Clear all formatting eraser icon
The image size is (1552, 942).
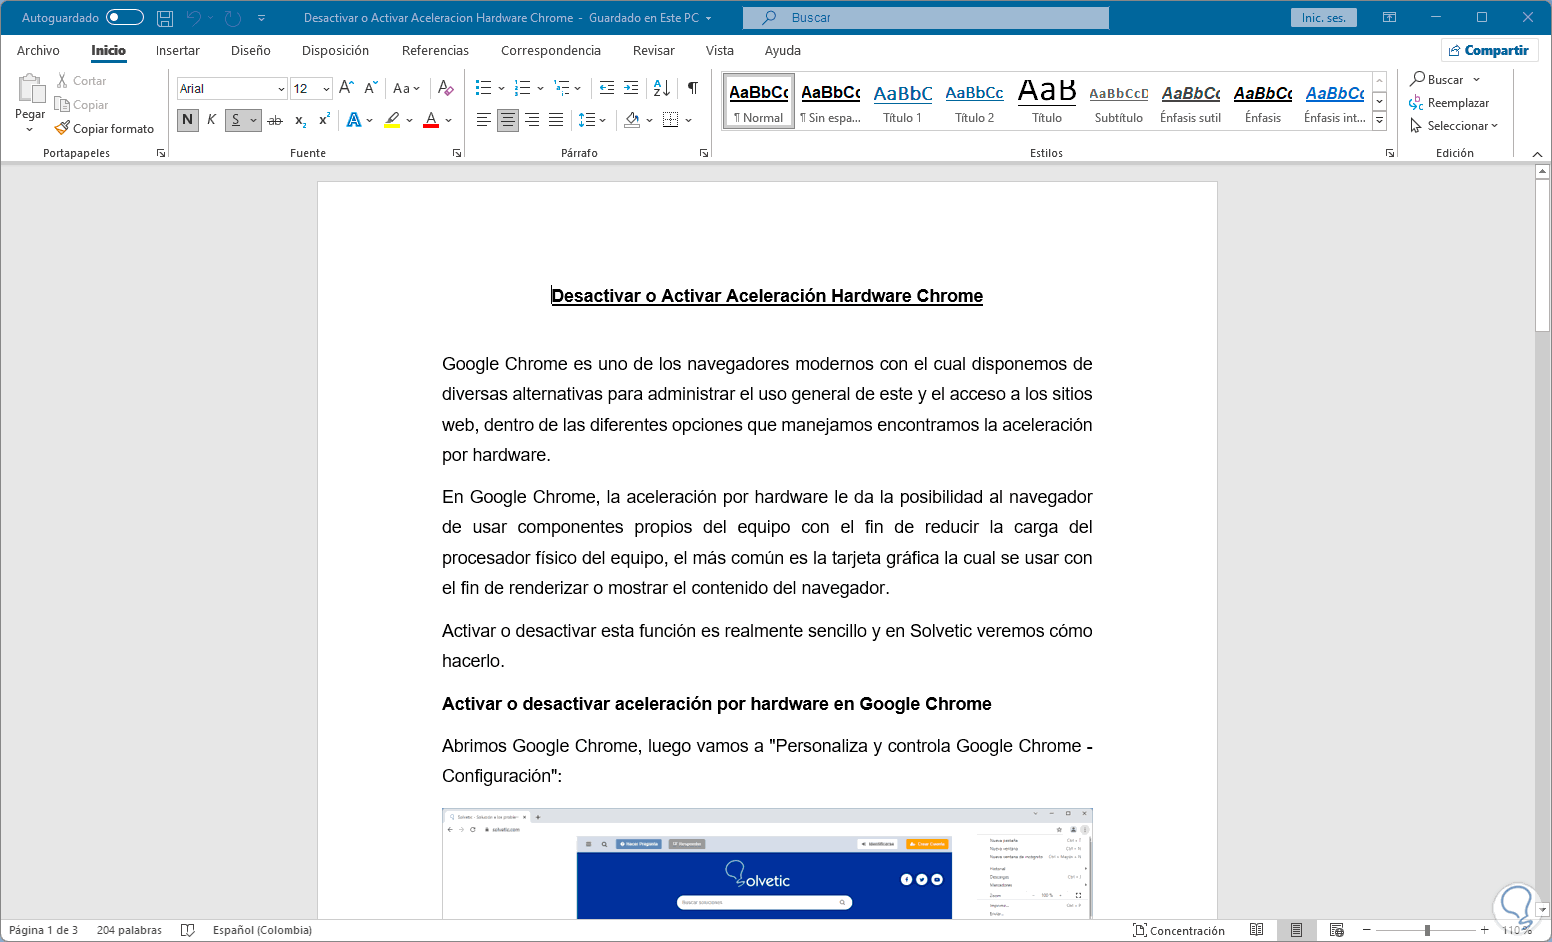point(446,88)
